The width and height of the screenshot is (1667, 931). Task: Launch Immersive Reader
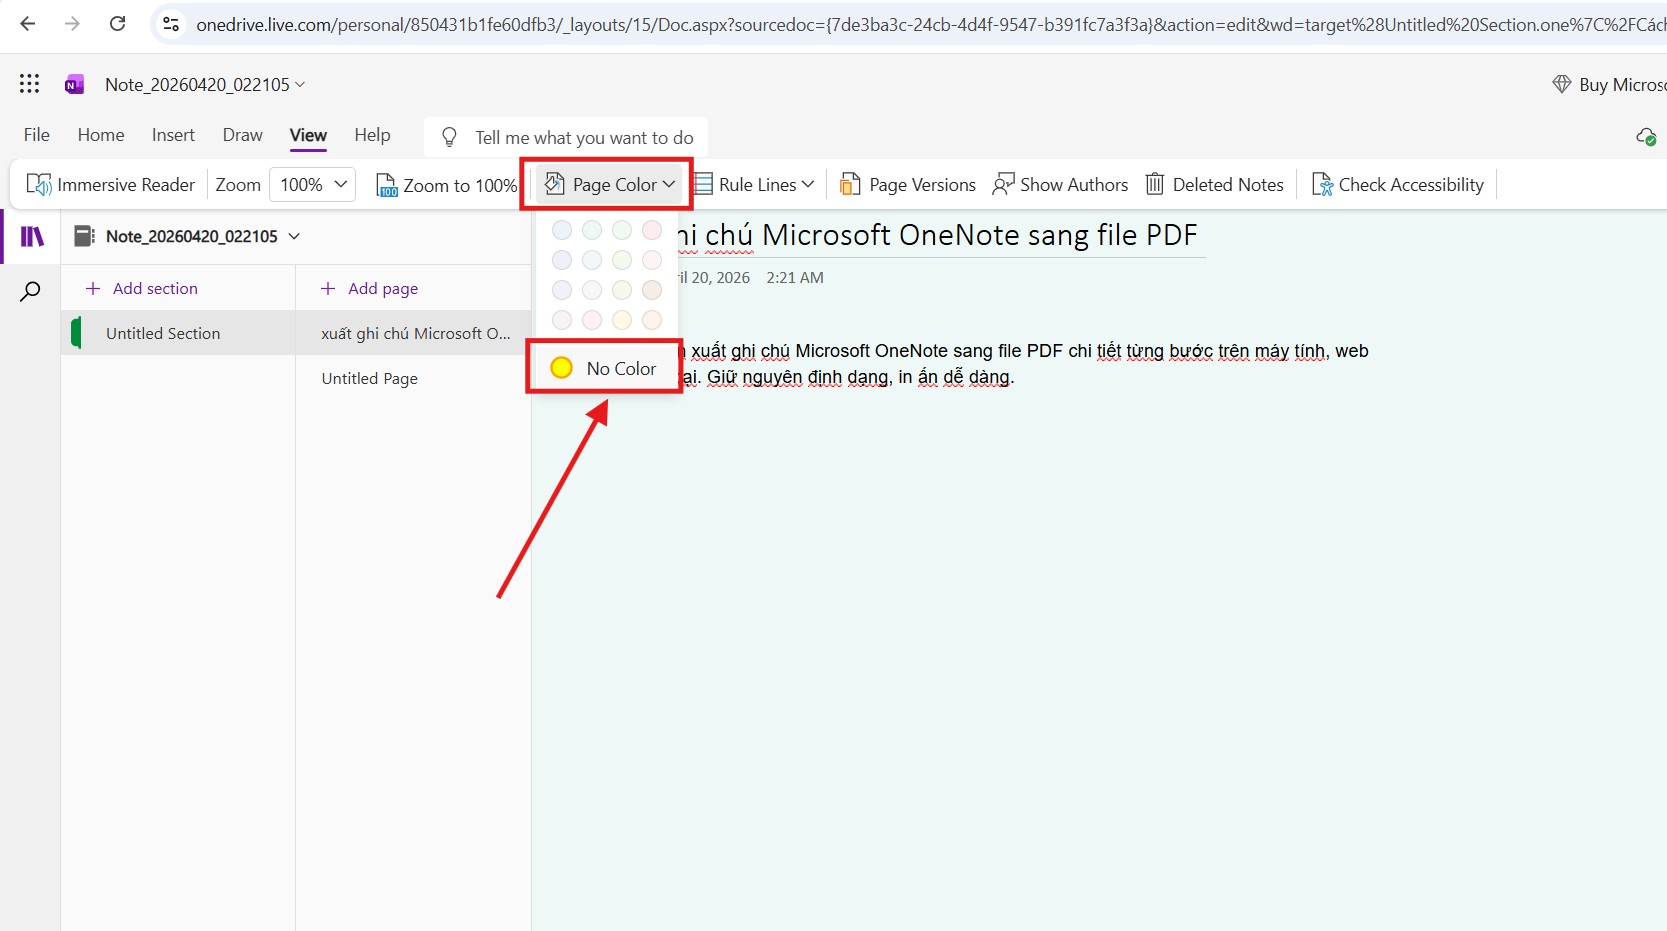click(x=111, y=185)
